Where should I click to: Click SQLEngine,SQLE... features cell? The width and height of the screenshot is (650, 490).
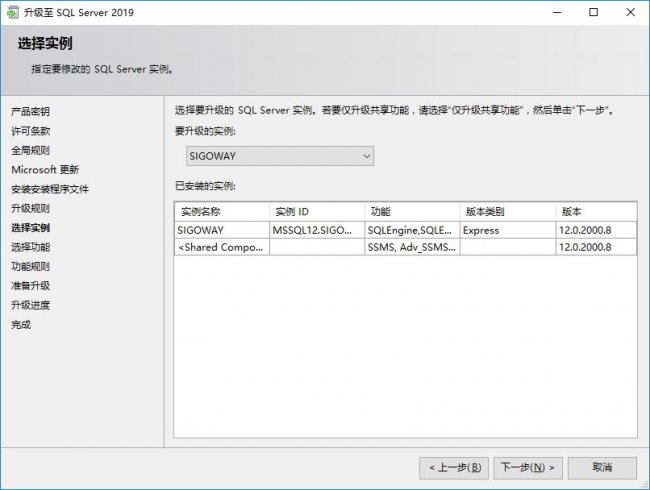coord(412,230)
